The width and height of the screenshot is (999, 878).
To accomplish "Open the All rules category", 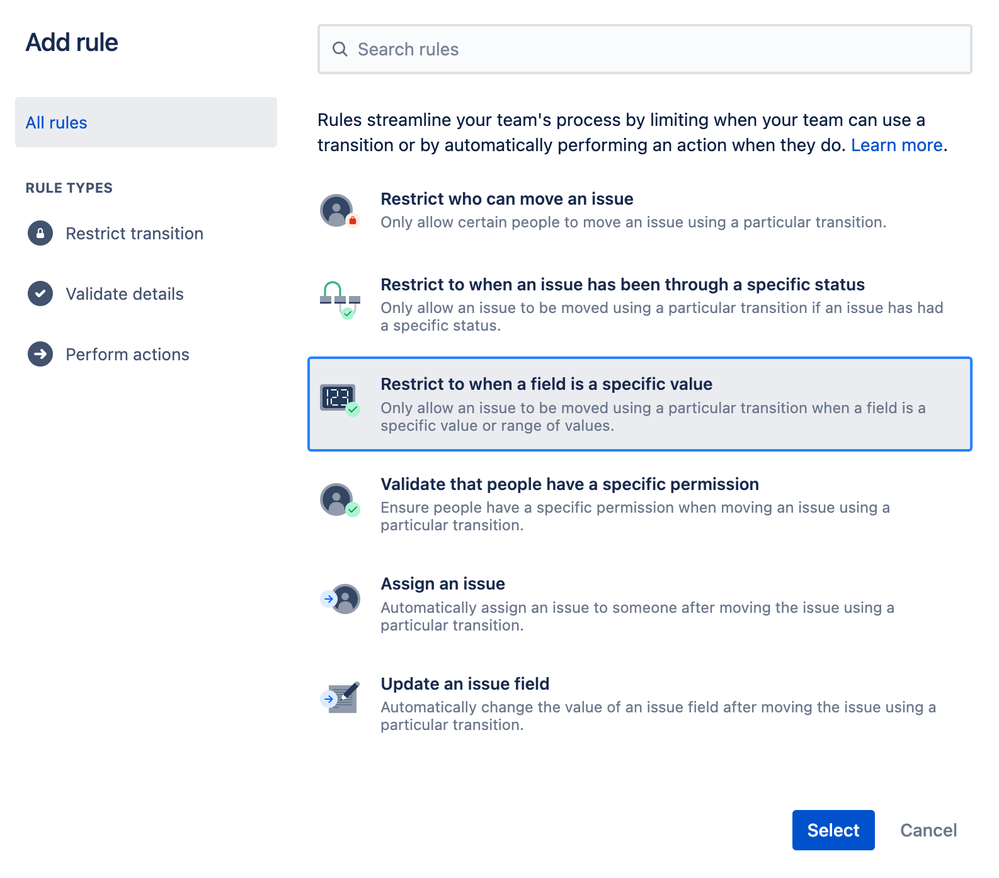I will [146, 122].
